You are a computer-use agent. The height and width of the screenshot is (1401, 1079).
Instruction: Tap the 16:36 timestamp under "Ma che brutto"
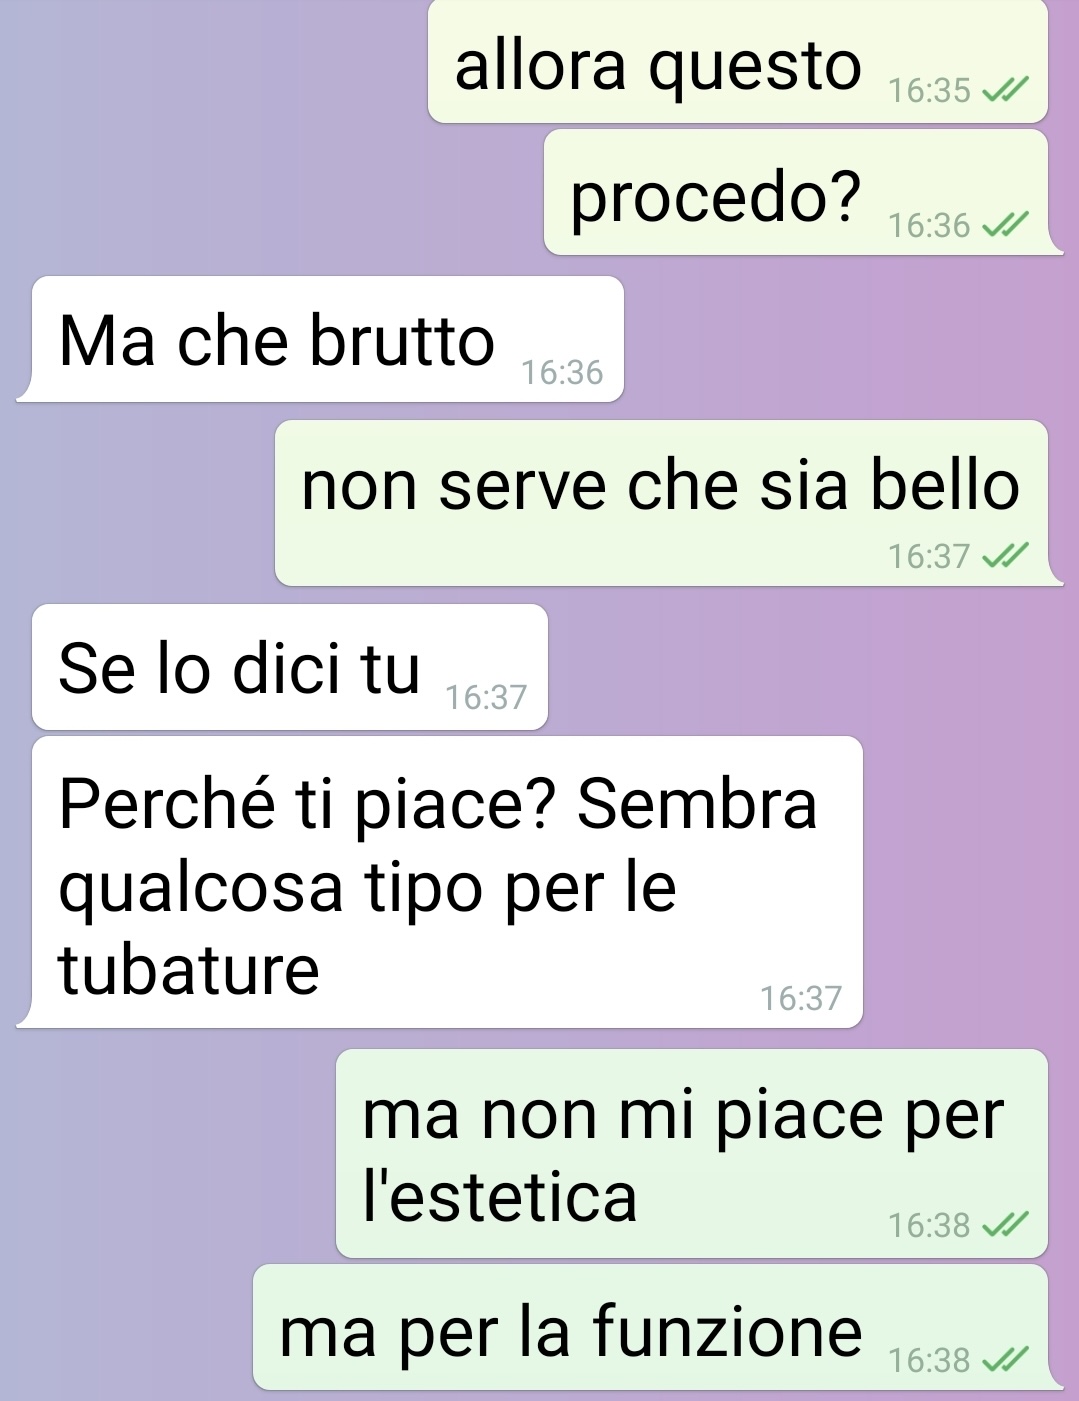click(x=562, y=373)
